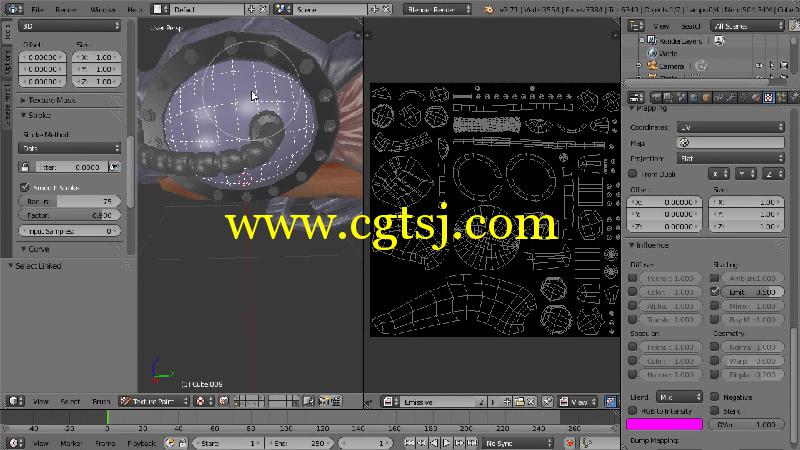
Task: Click the 3D viewport editor type icon
Action: 16,402
